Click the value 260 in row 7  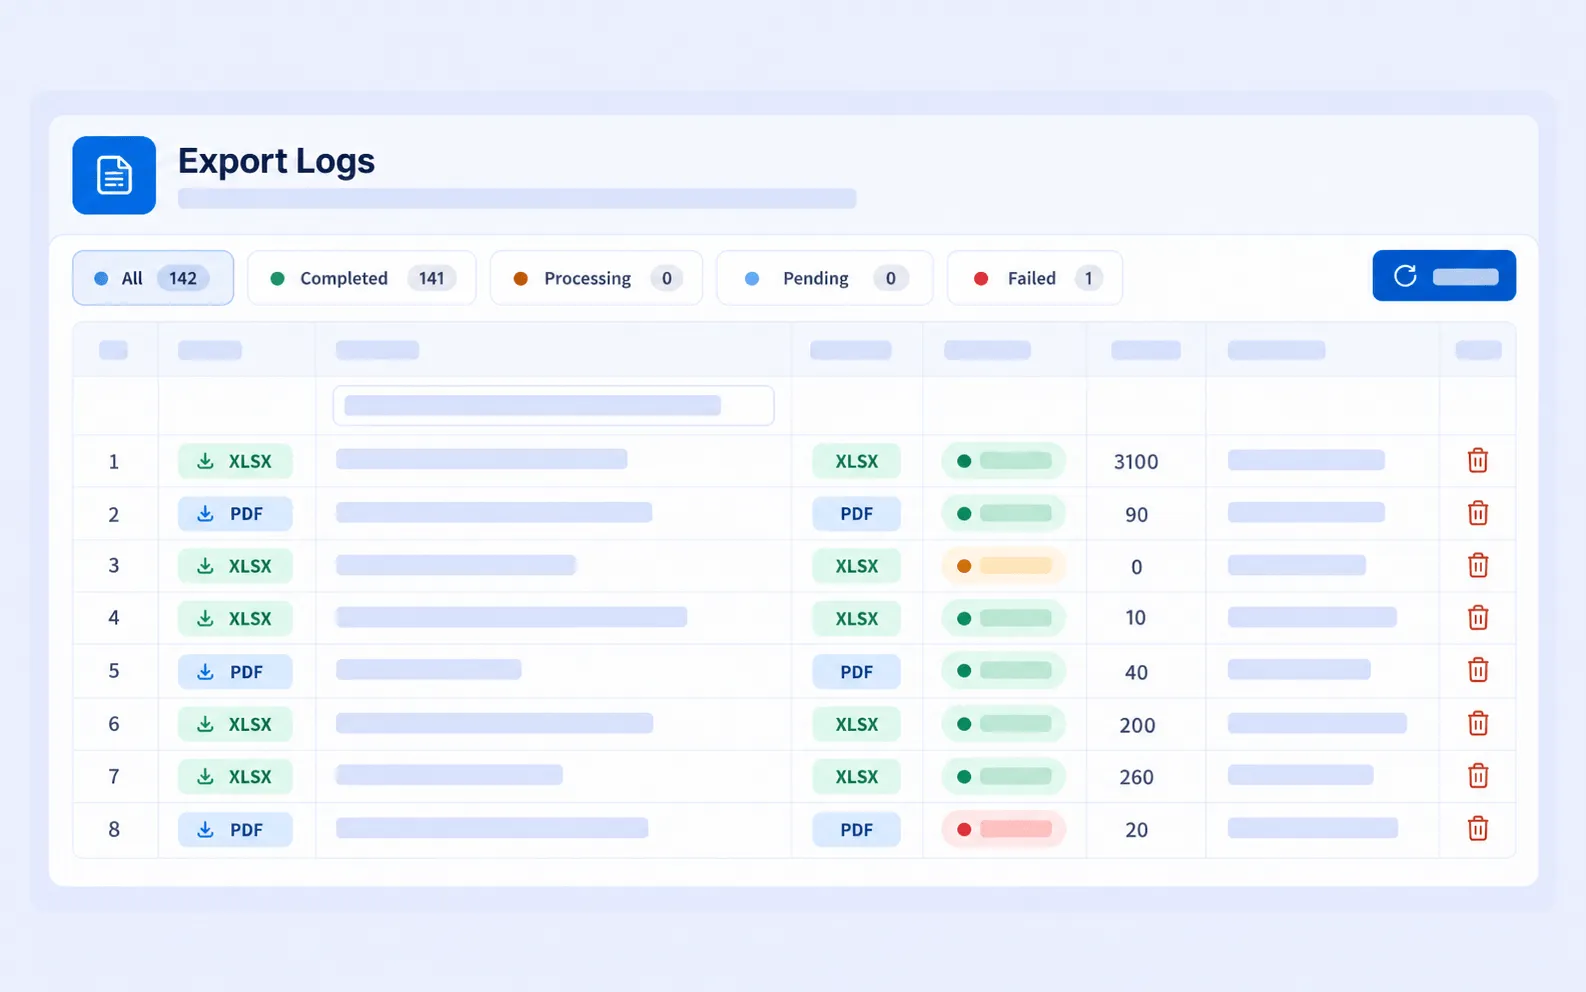[1137, 777]
